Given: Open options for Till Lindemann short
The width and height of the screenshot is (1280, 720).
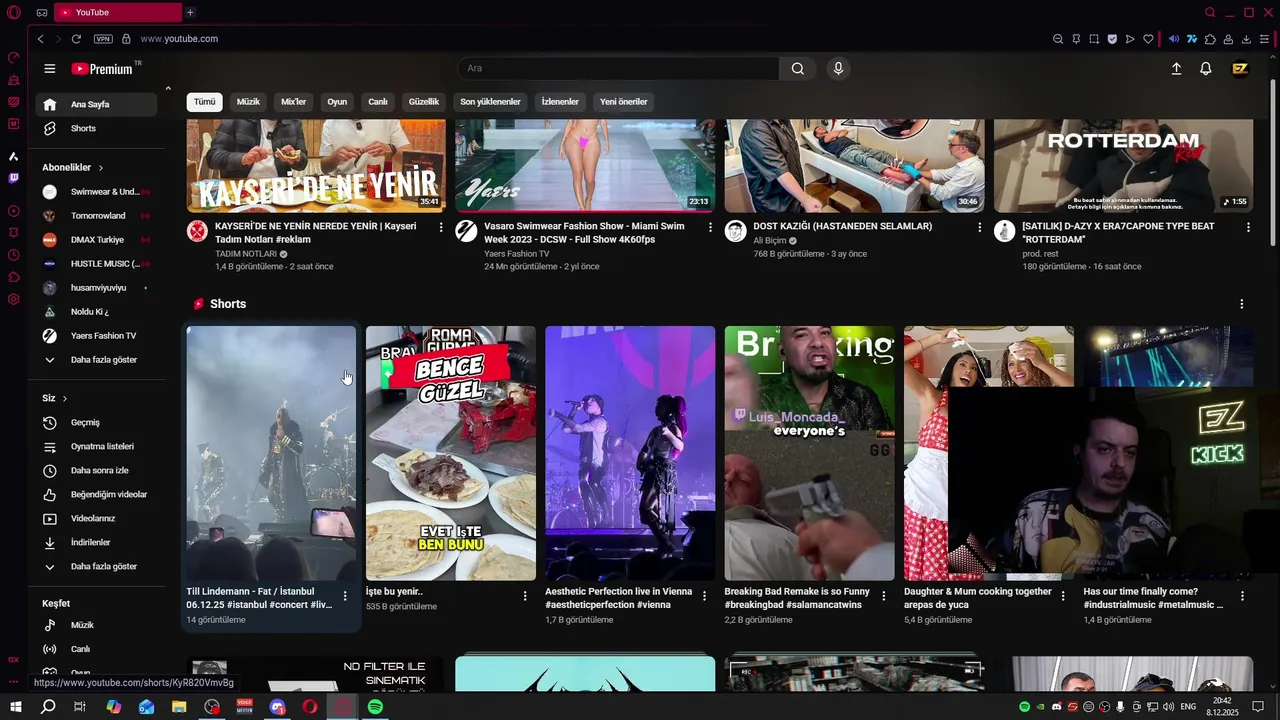Looking at the screenshot, I should point(345,596).
